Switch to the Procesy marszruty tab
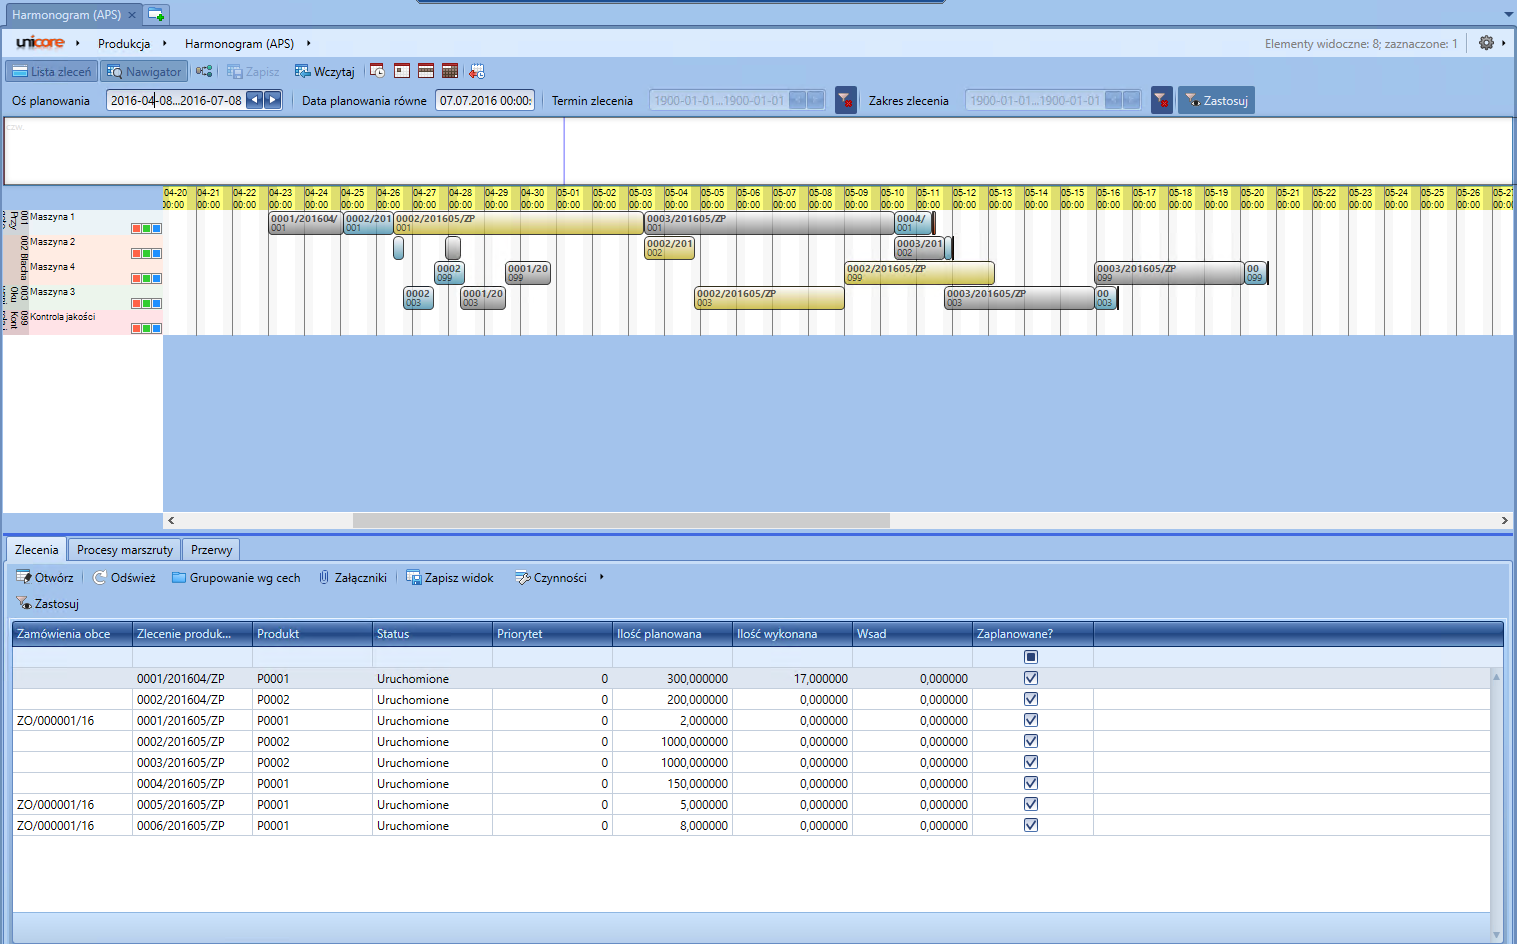The height and width of the screenshot is (944, 1517). click(x=125, y=549)
